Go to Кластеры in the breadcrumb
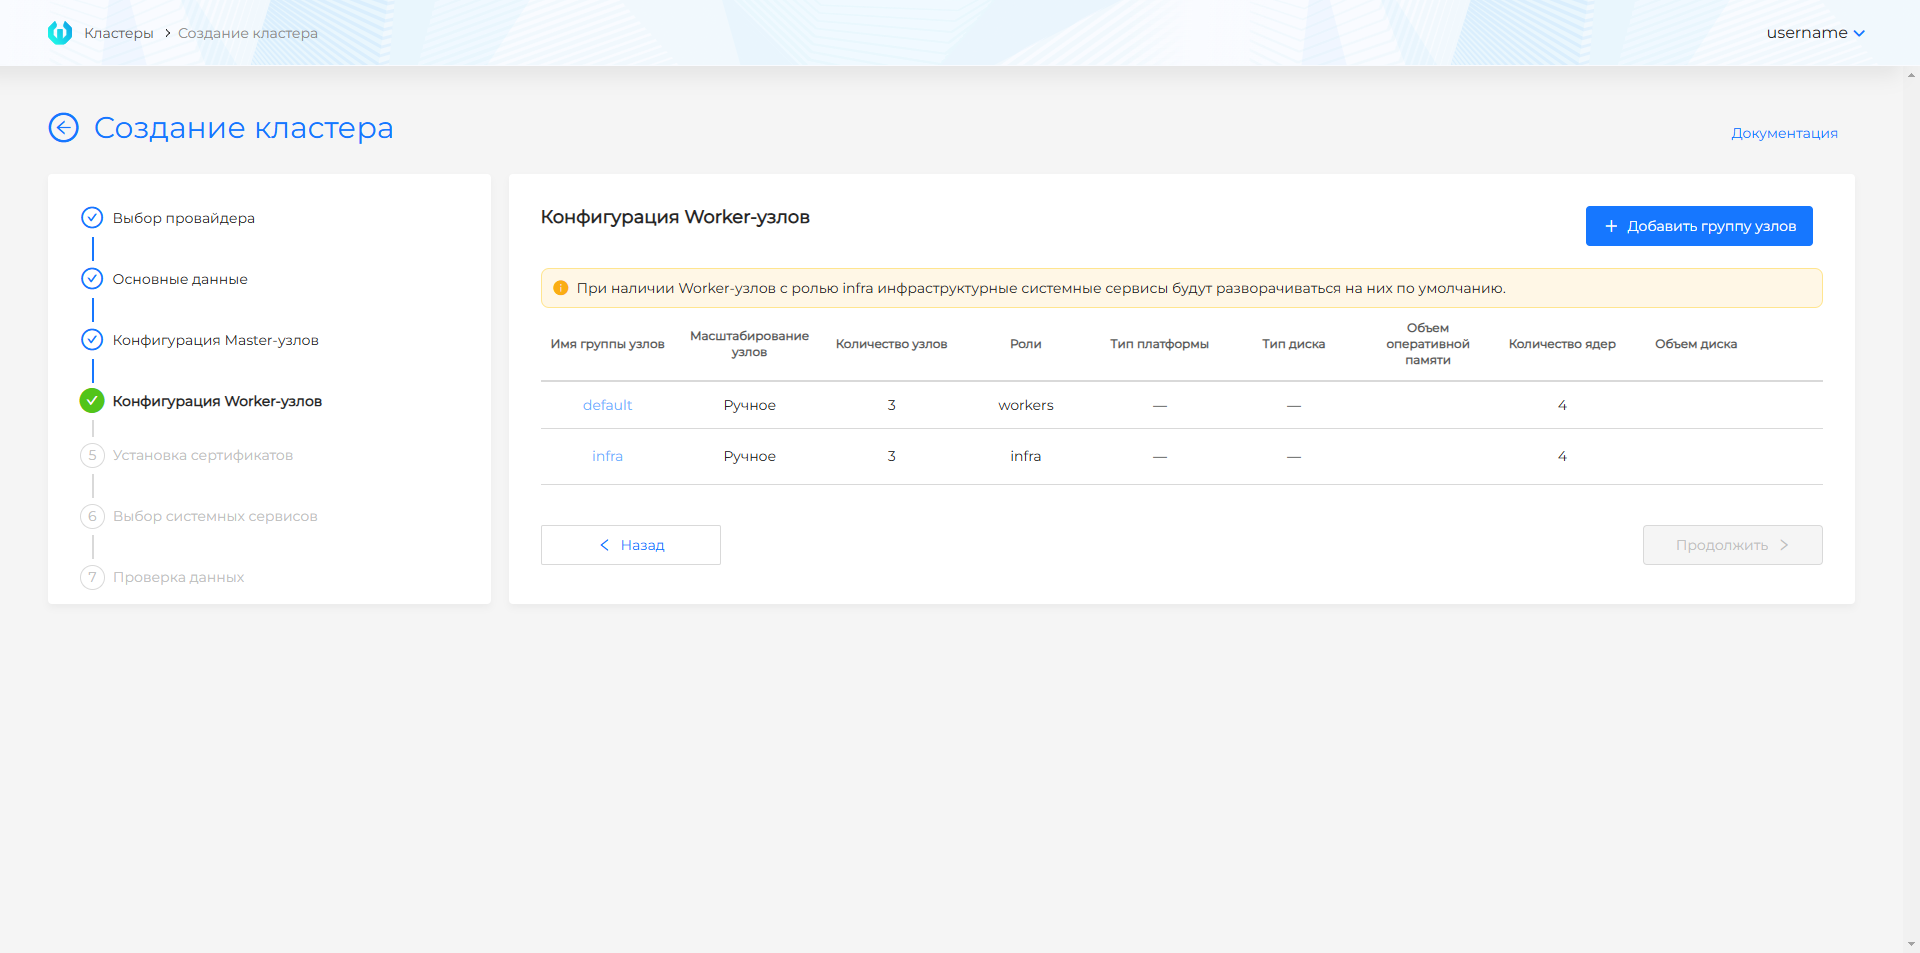This screenshot has width=1920, height=953. coord(119,33)
